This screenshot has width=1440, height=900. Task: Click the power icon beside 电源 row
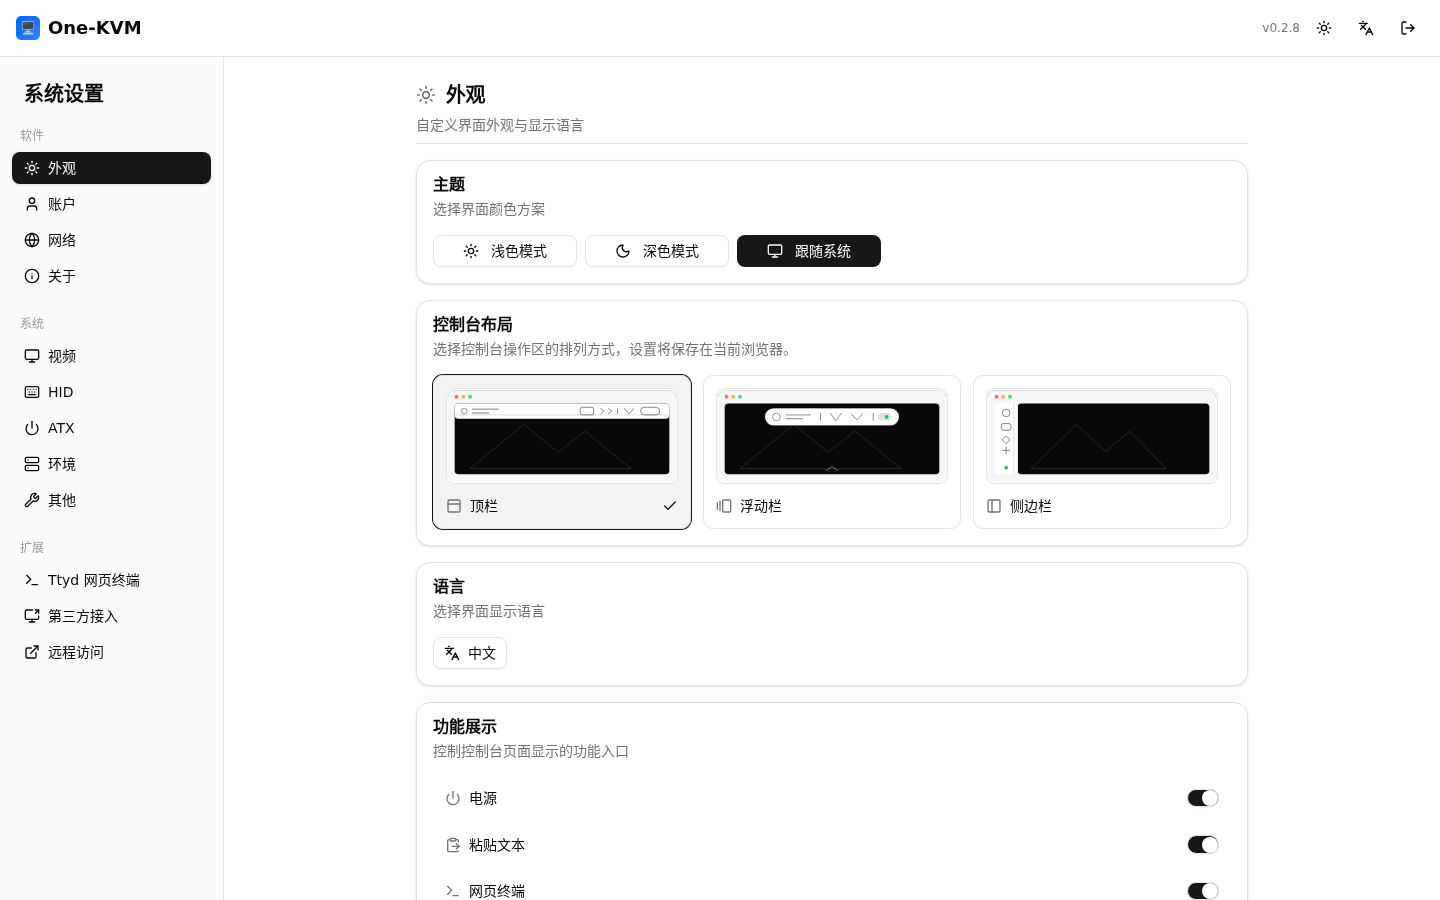[x=453, y=798]
